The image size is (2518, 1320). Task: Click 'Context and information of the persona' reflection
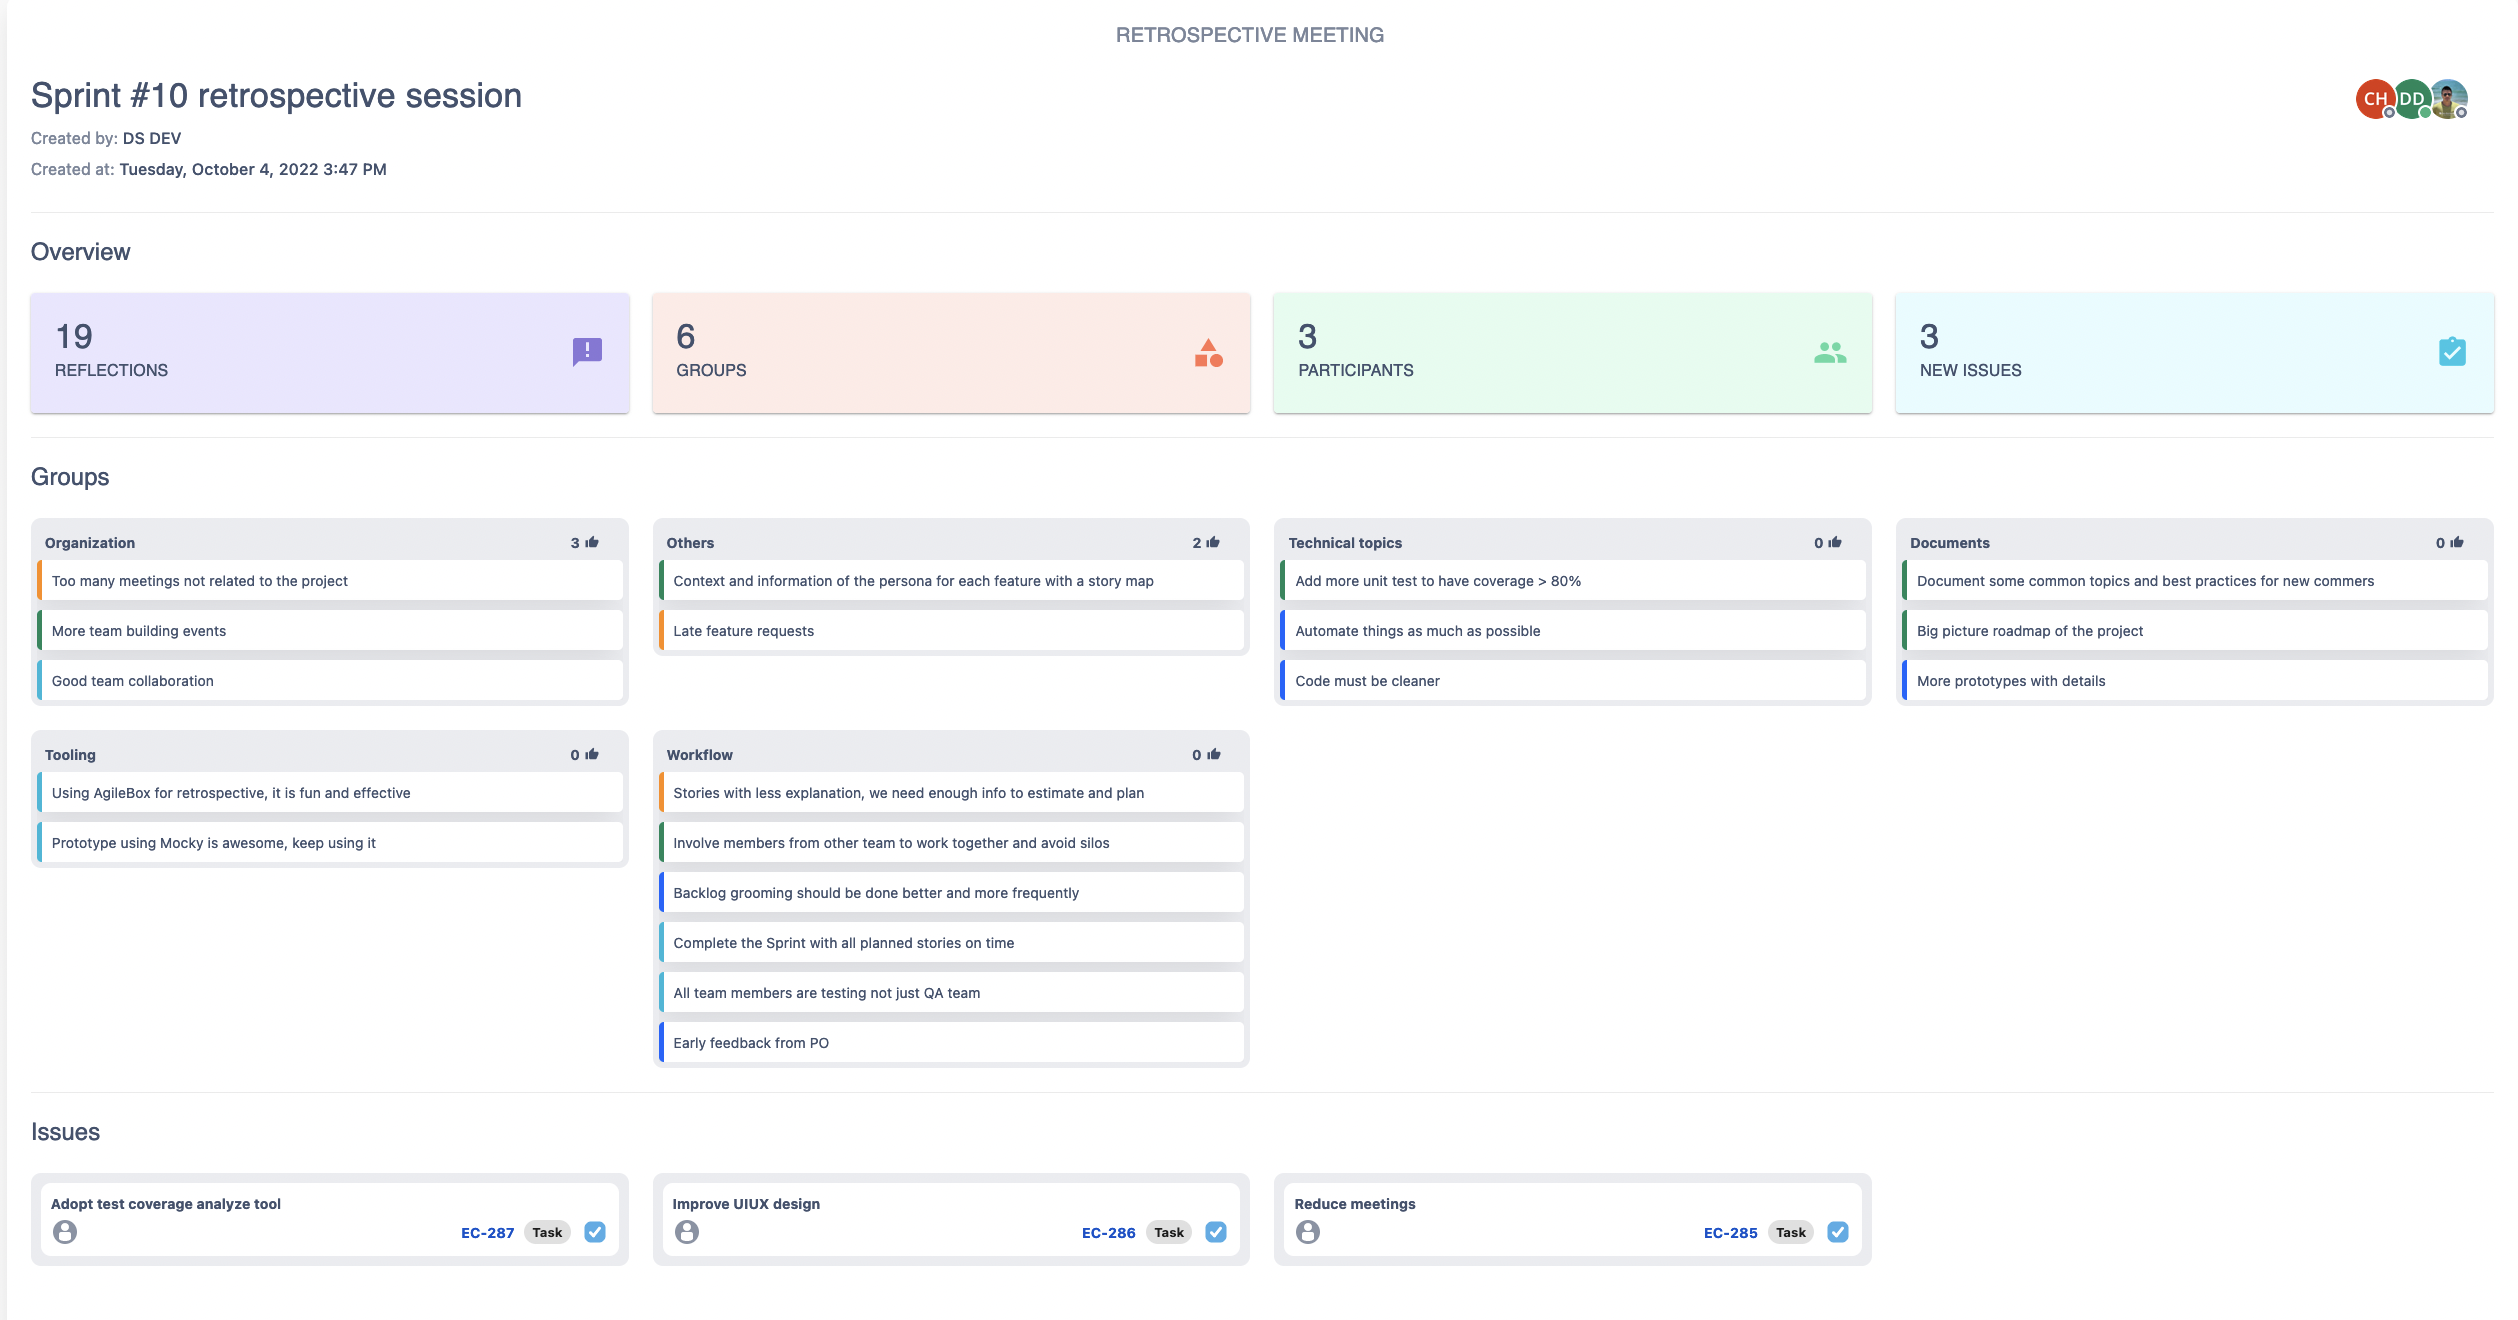click(951, 581)
